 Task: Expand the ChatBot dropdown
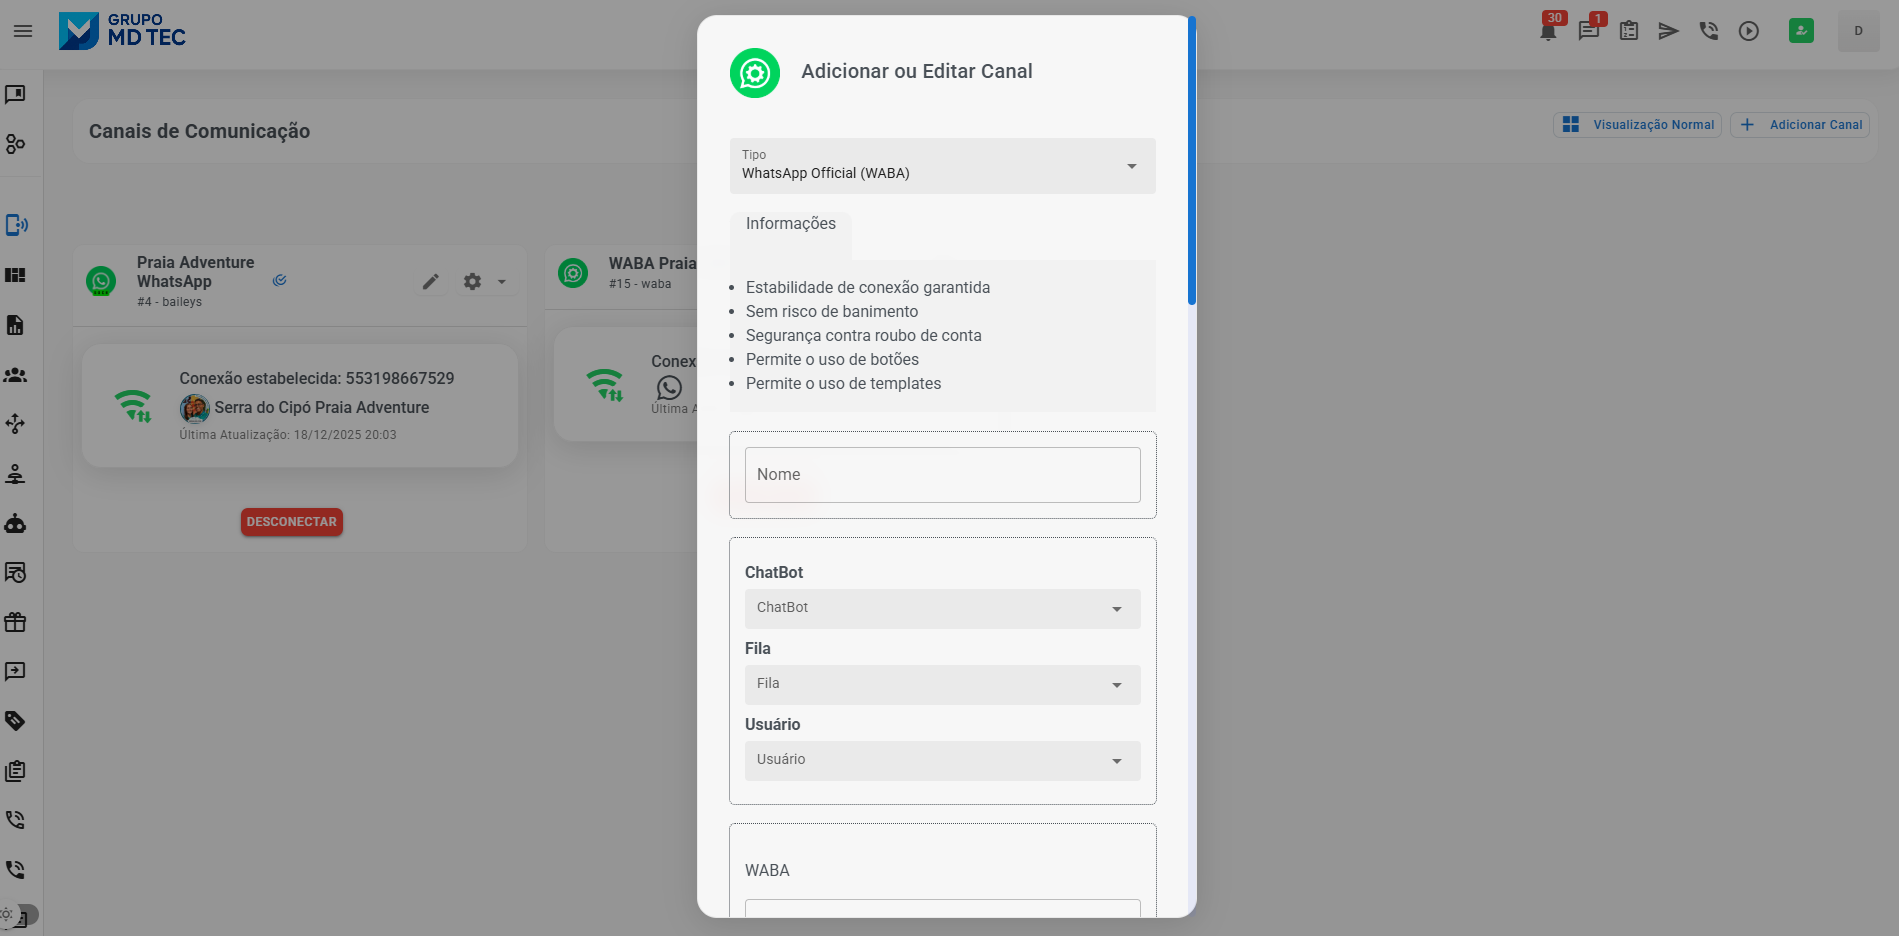[x=942, y=608]
